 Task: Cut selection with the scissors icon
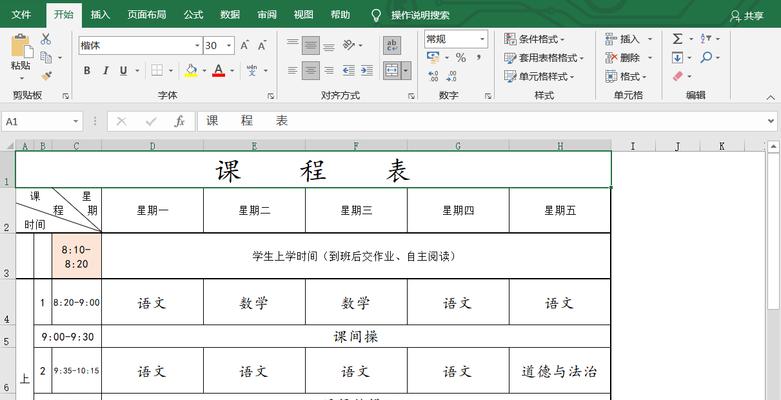(x=46, y=39)
